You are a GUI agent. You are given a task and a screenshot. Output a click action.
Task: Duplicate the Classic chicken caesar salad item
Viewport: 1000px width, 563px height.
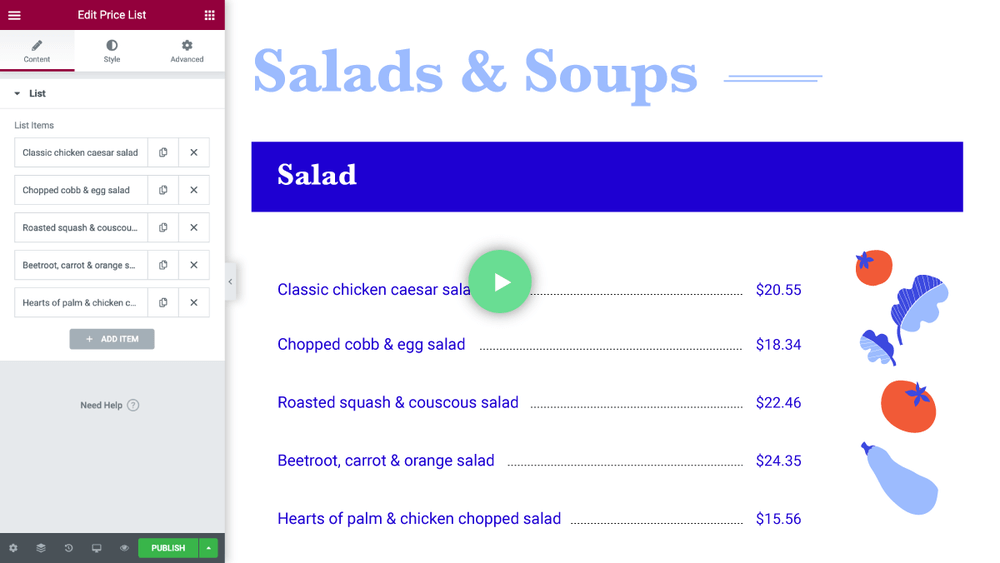(x=163, y=153)
